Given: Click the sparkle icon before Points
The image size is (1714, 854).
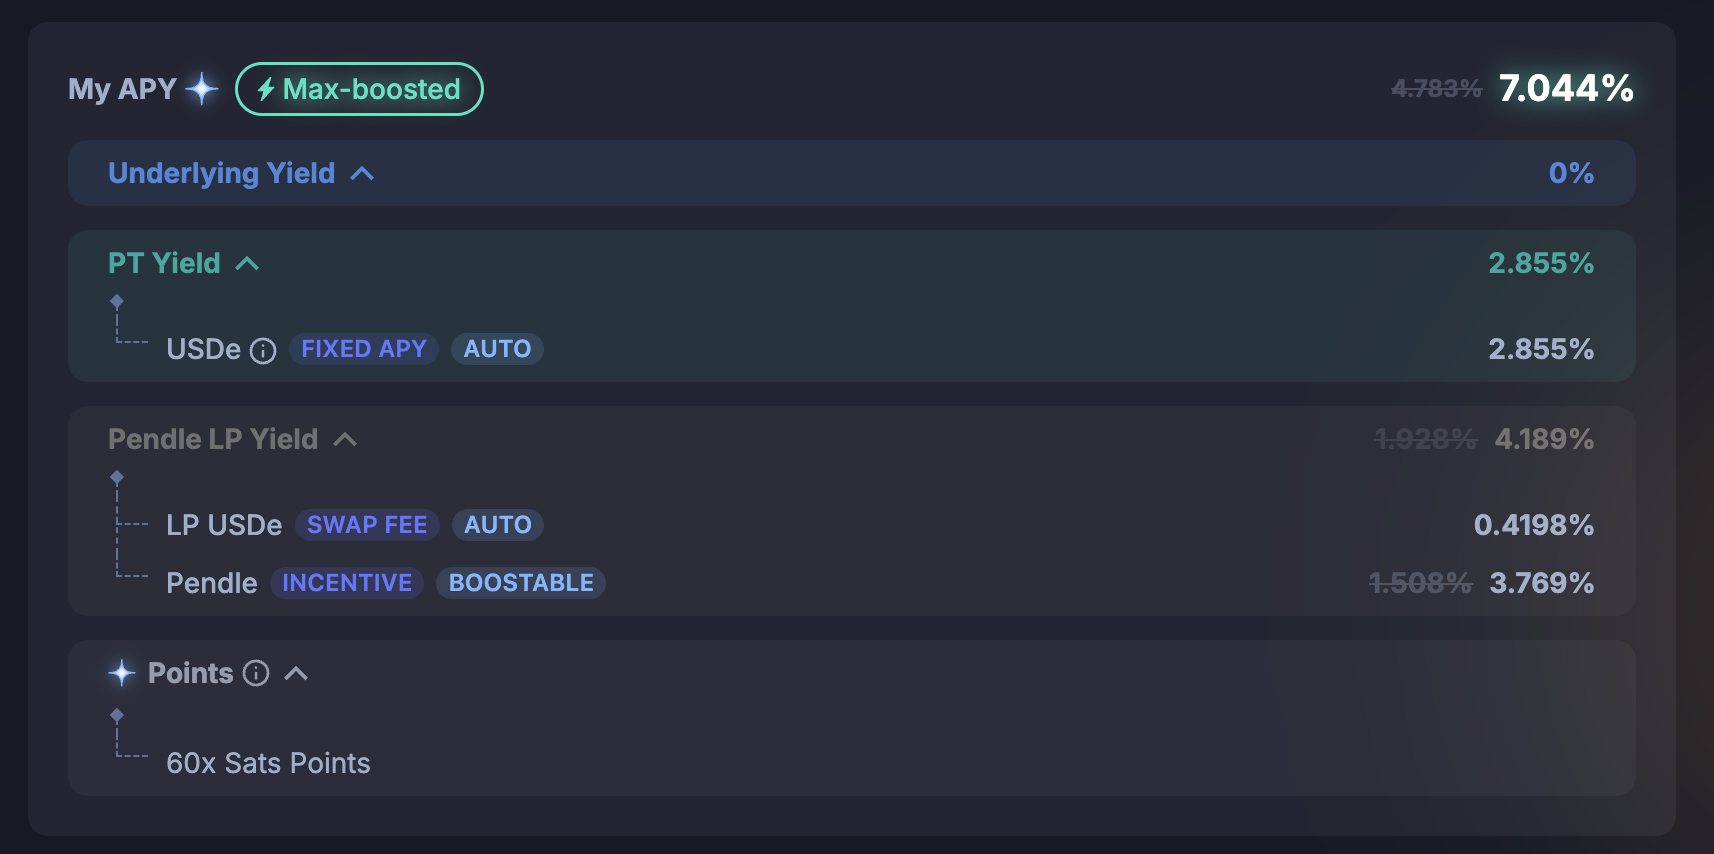Looking at the screenshot, I should (122, 673).
